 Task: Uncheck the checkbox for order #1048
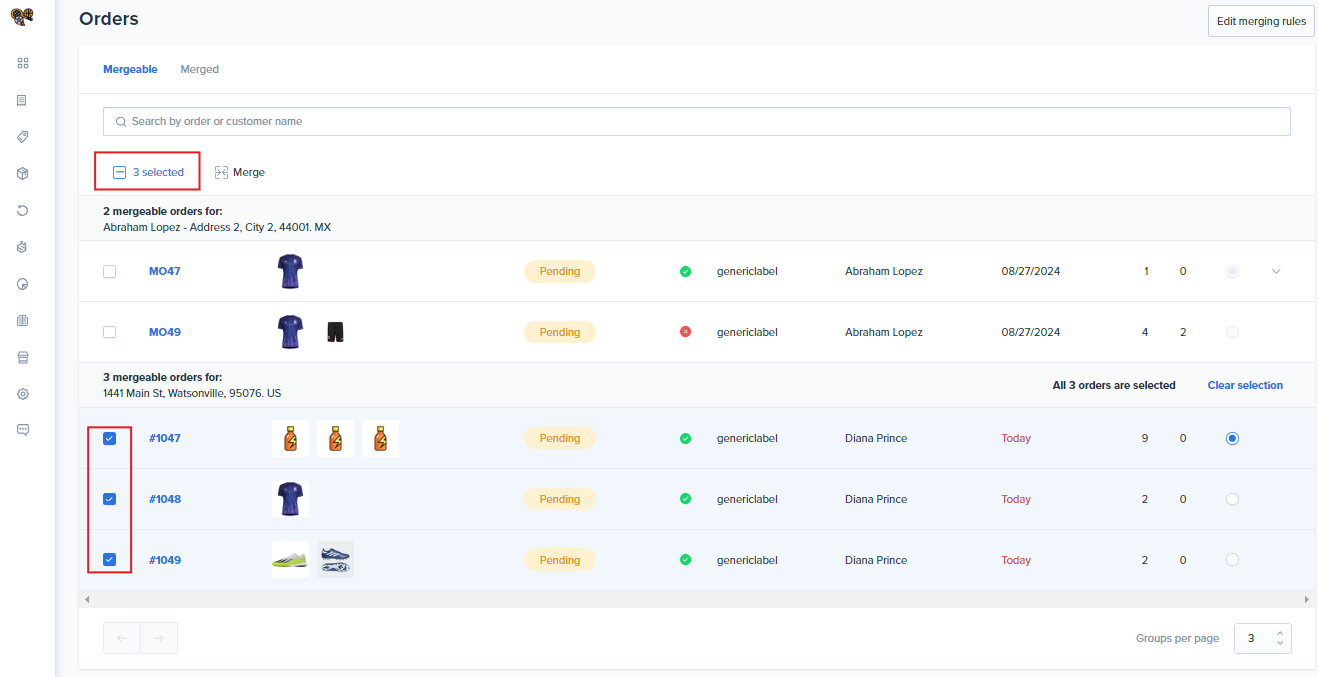(x=110, y=499)
